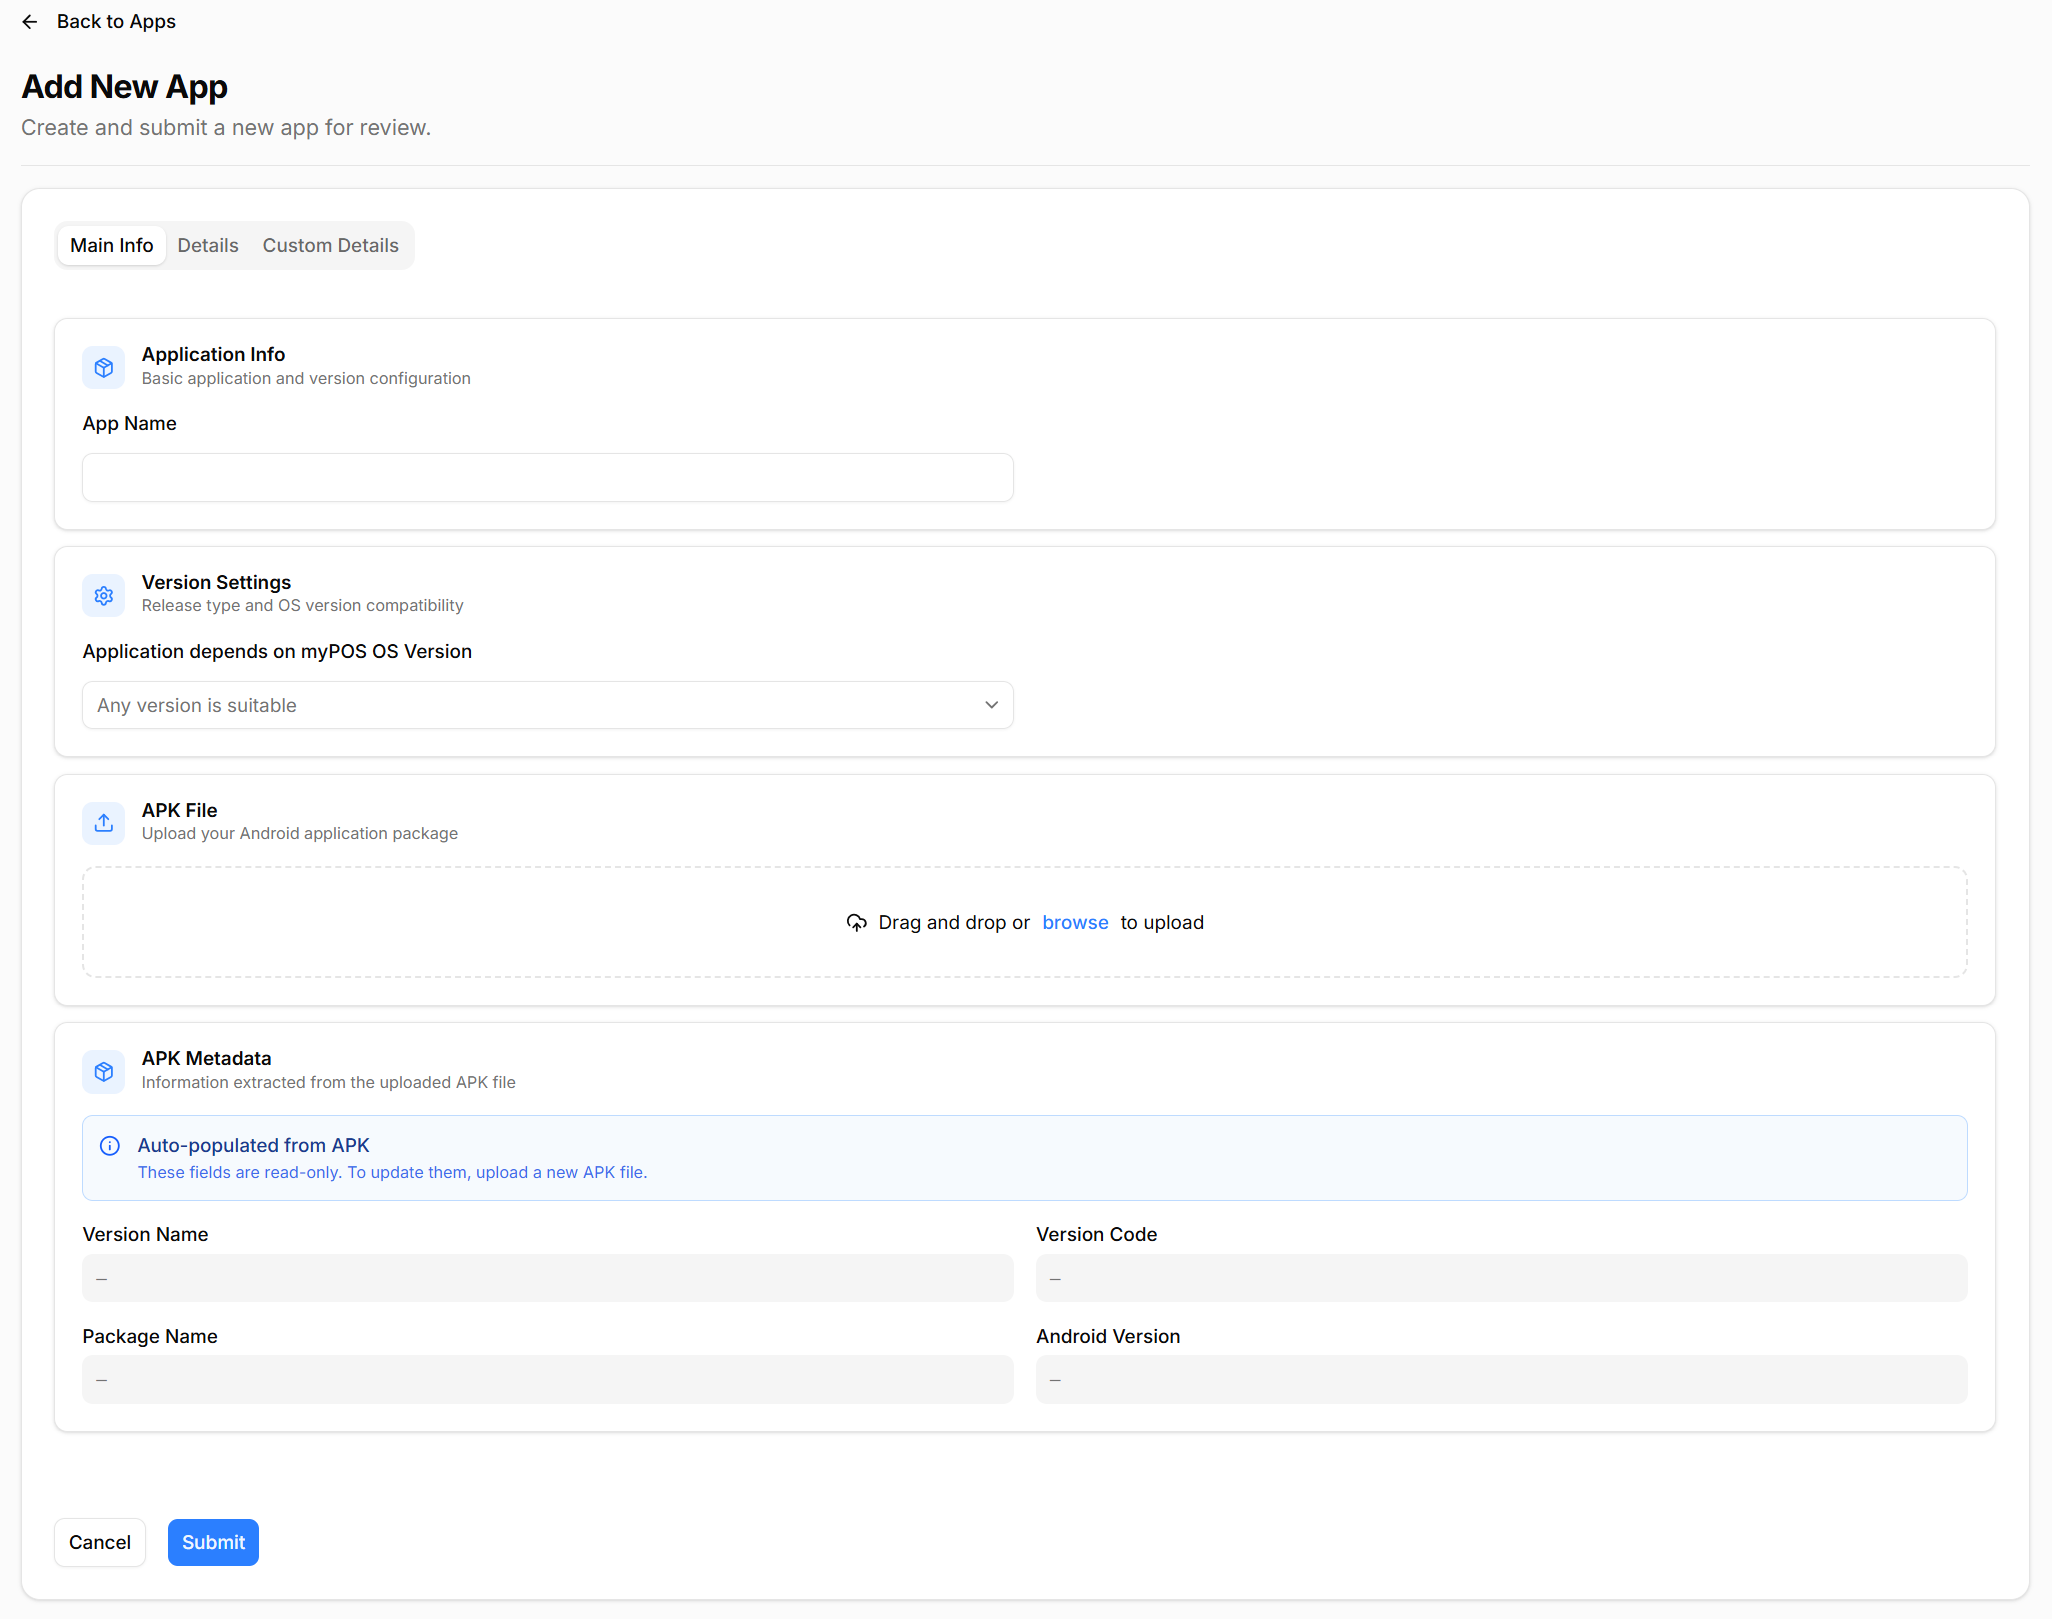Viewport: 2052px width, 1619px height.
Task: Open the myPOS OS Version dropdown
Action: (x=548, y=705)
